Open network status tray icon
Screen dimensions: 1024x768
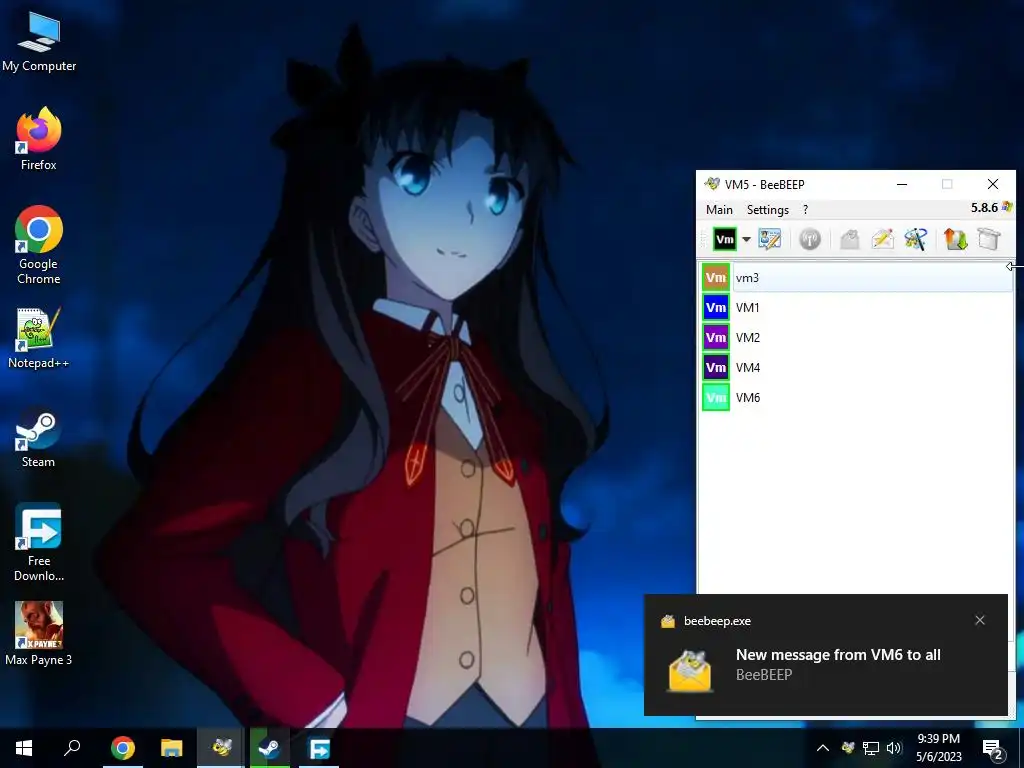(x=871, y=748)
